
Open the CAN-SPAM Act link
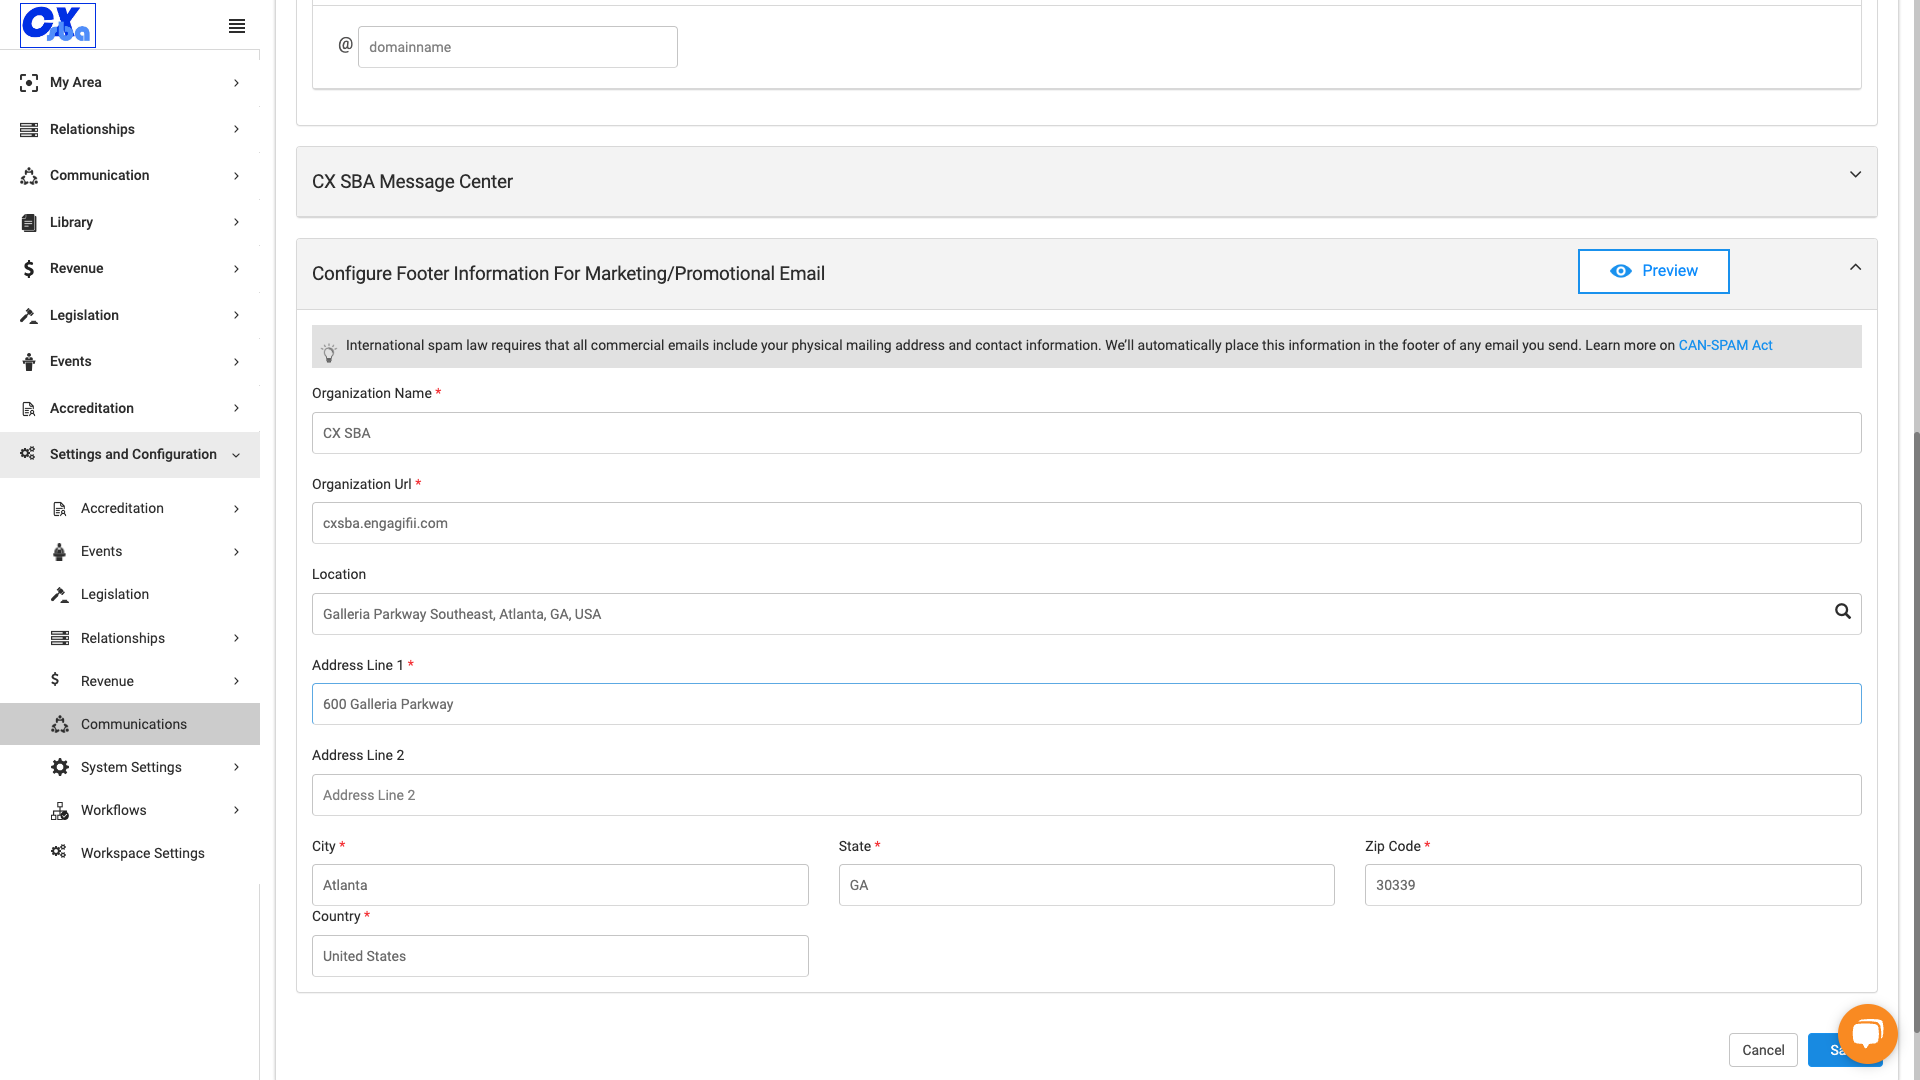pyautogui.click(x=1725, y=345)
